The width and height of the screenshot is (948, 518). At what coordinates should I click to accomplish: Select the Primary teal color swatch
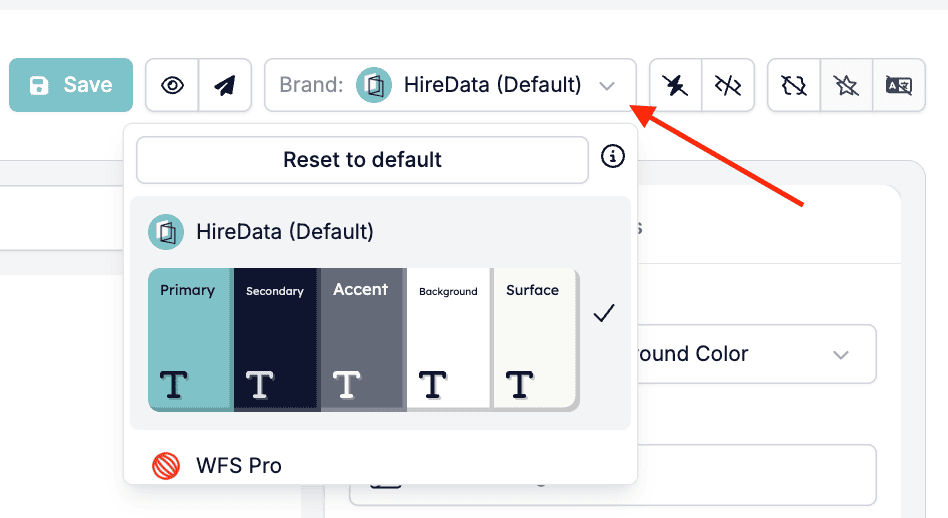pyautogui.click(x=190, y=339)
